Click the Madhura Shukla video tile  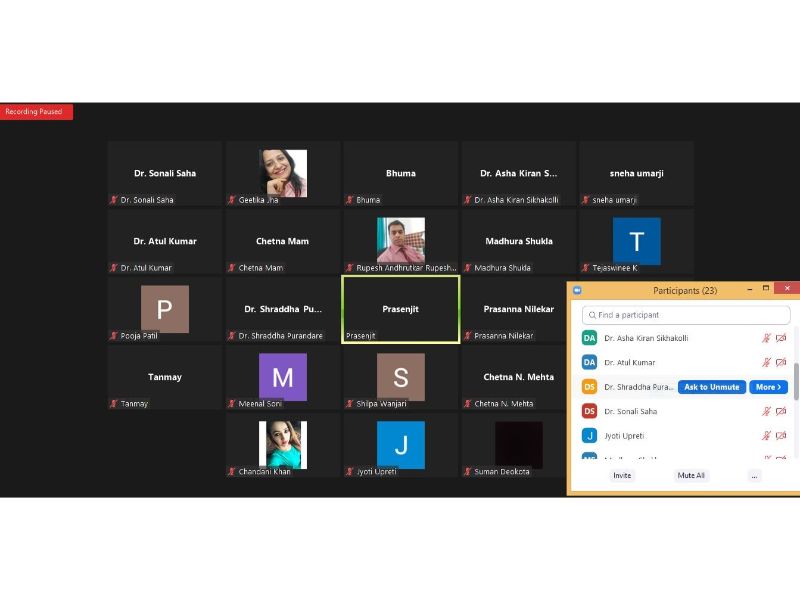(519, 241)
